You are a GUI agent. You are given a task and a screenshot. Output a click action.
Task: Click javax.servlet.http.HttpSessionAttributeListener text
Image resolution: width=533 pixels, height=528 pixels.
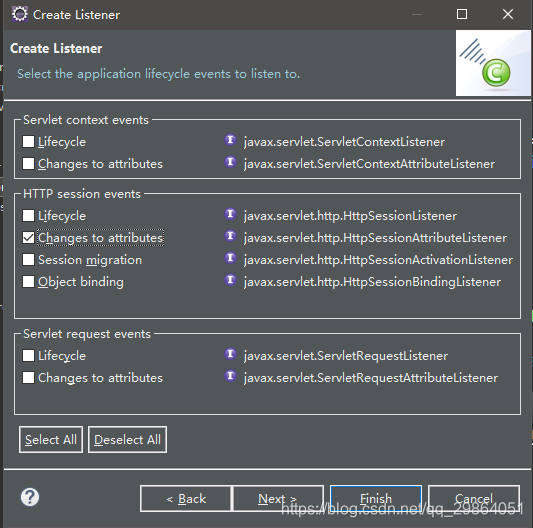pos(375,238)
